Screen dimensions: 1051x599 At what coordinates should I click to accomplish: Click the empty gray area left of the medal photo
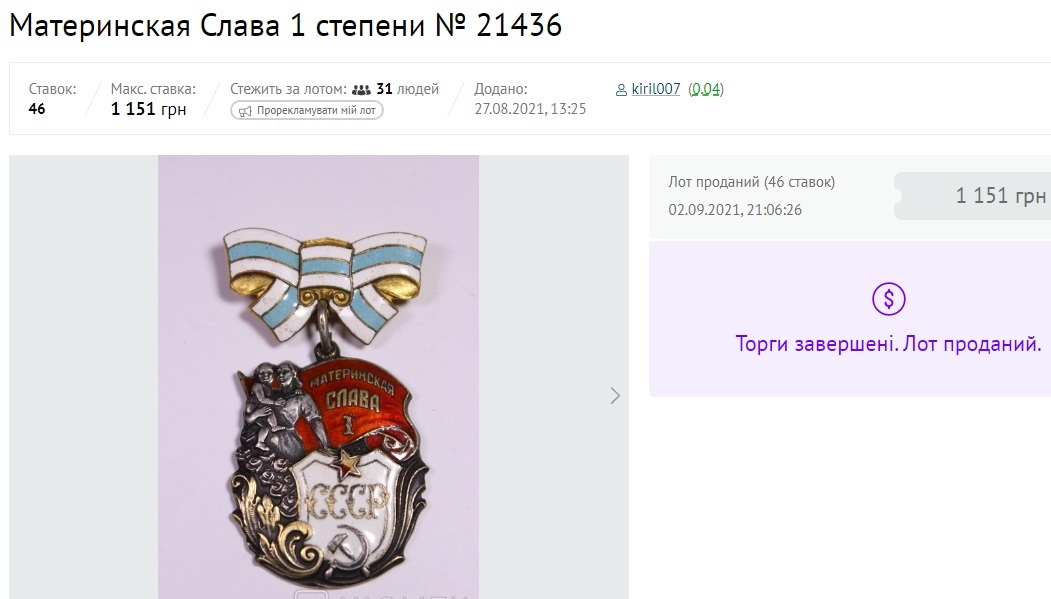pos(84,377)
